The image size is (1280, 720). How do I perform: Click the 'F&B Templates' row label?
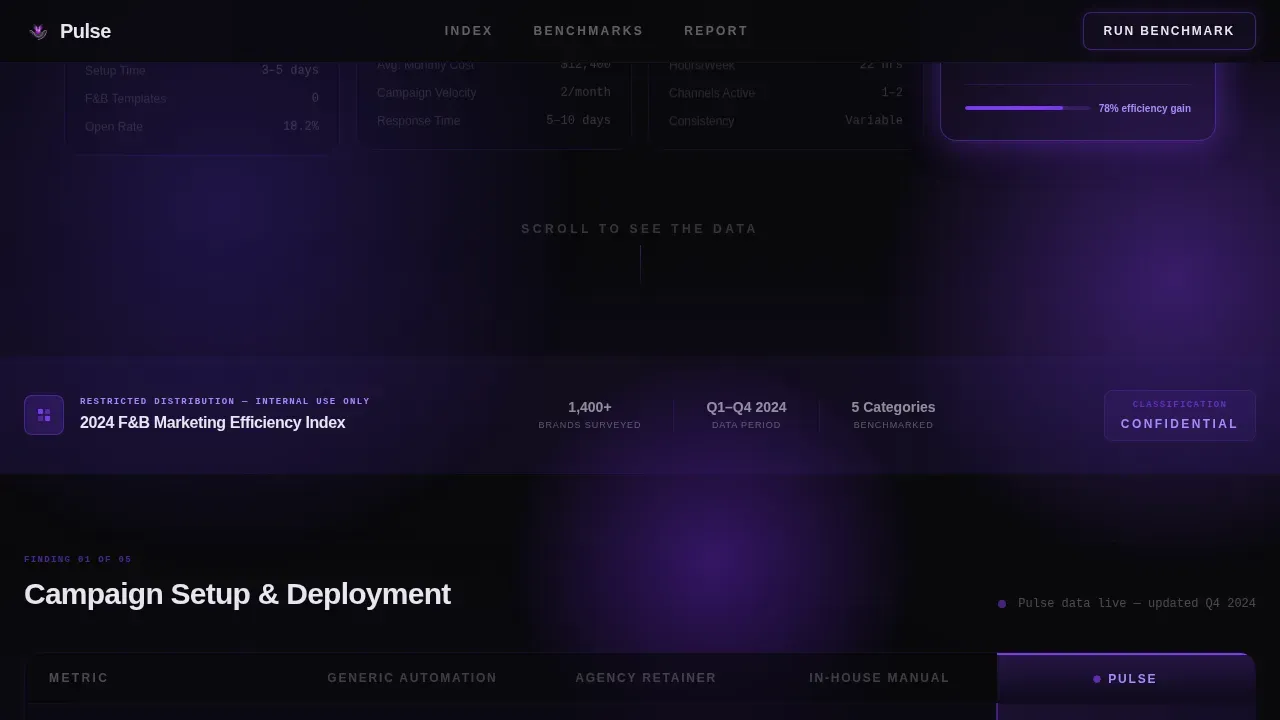[x=126, y=99]
